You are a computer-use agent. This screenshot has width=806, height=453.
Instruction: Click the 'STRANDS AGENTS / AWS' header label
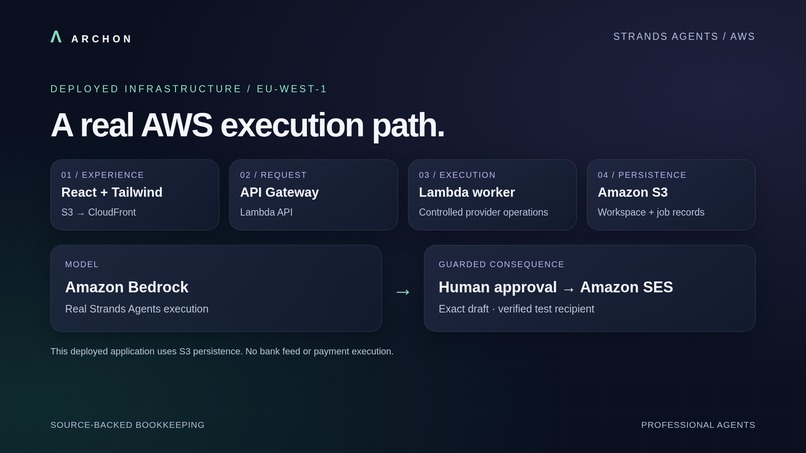pos(684,37)
